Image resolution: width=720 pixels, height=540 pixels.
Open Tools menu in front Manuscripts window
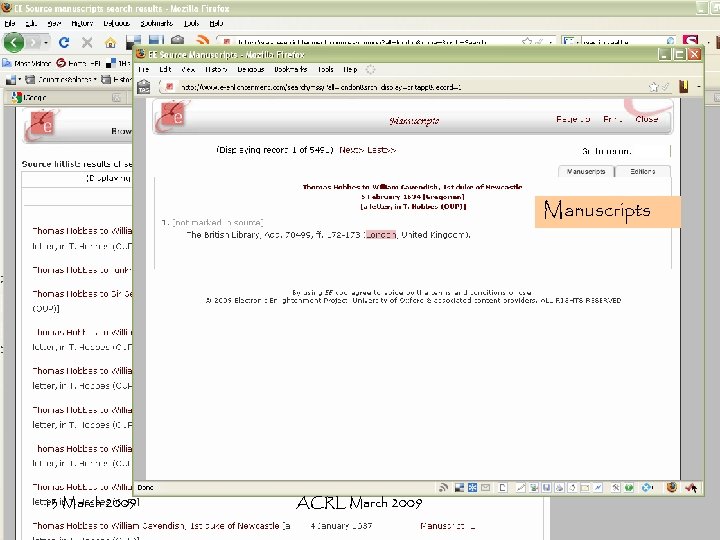pos(326,69)
